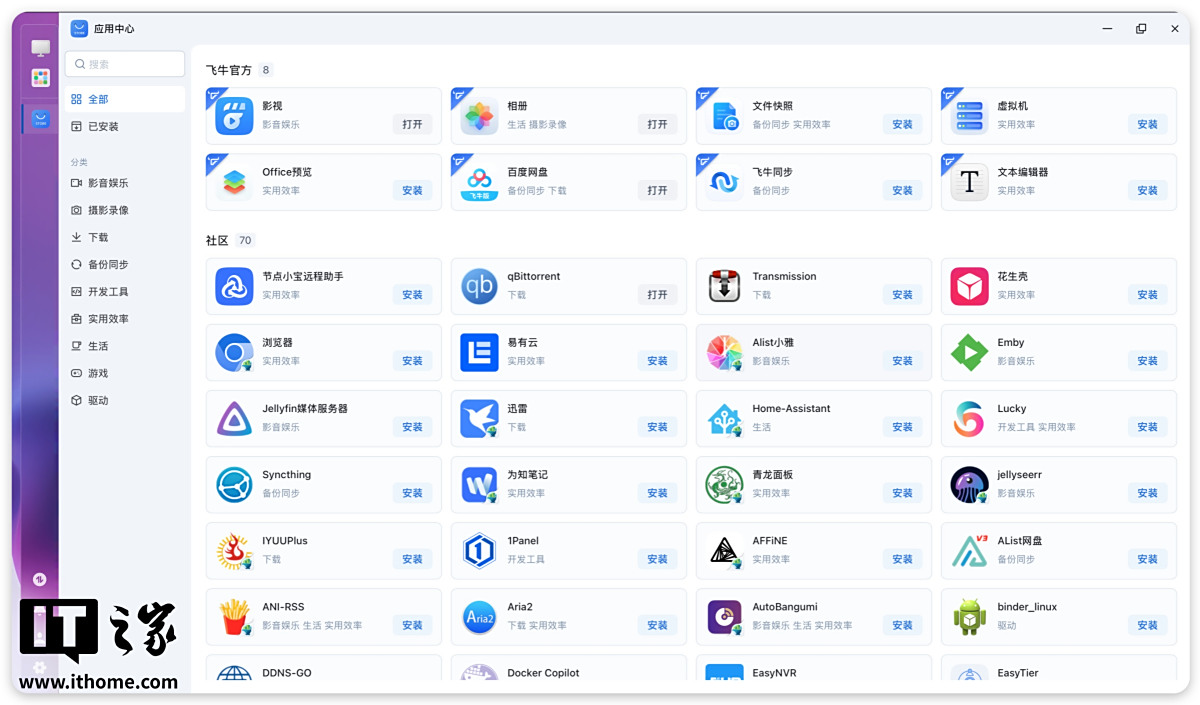The image size is (1200, 705).
Task: Open the 影视 app
Action: point(412,125)
